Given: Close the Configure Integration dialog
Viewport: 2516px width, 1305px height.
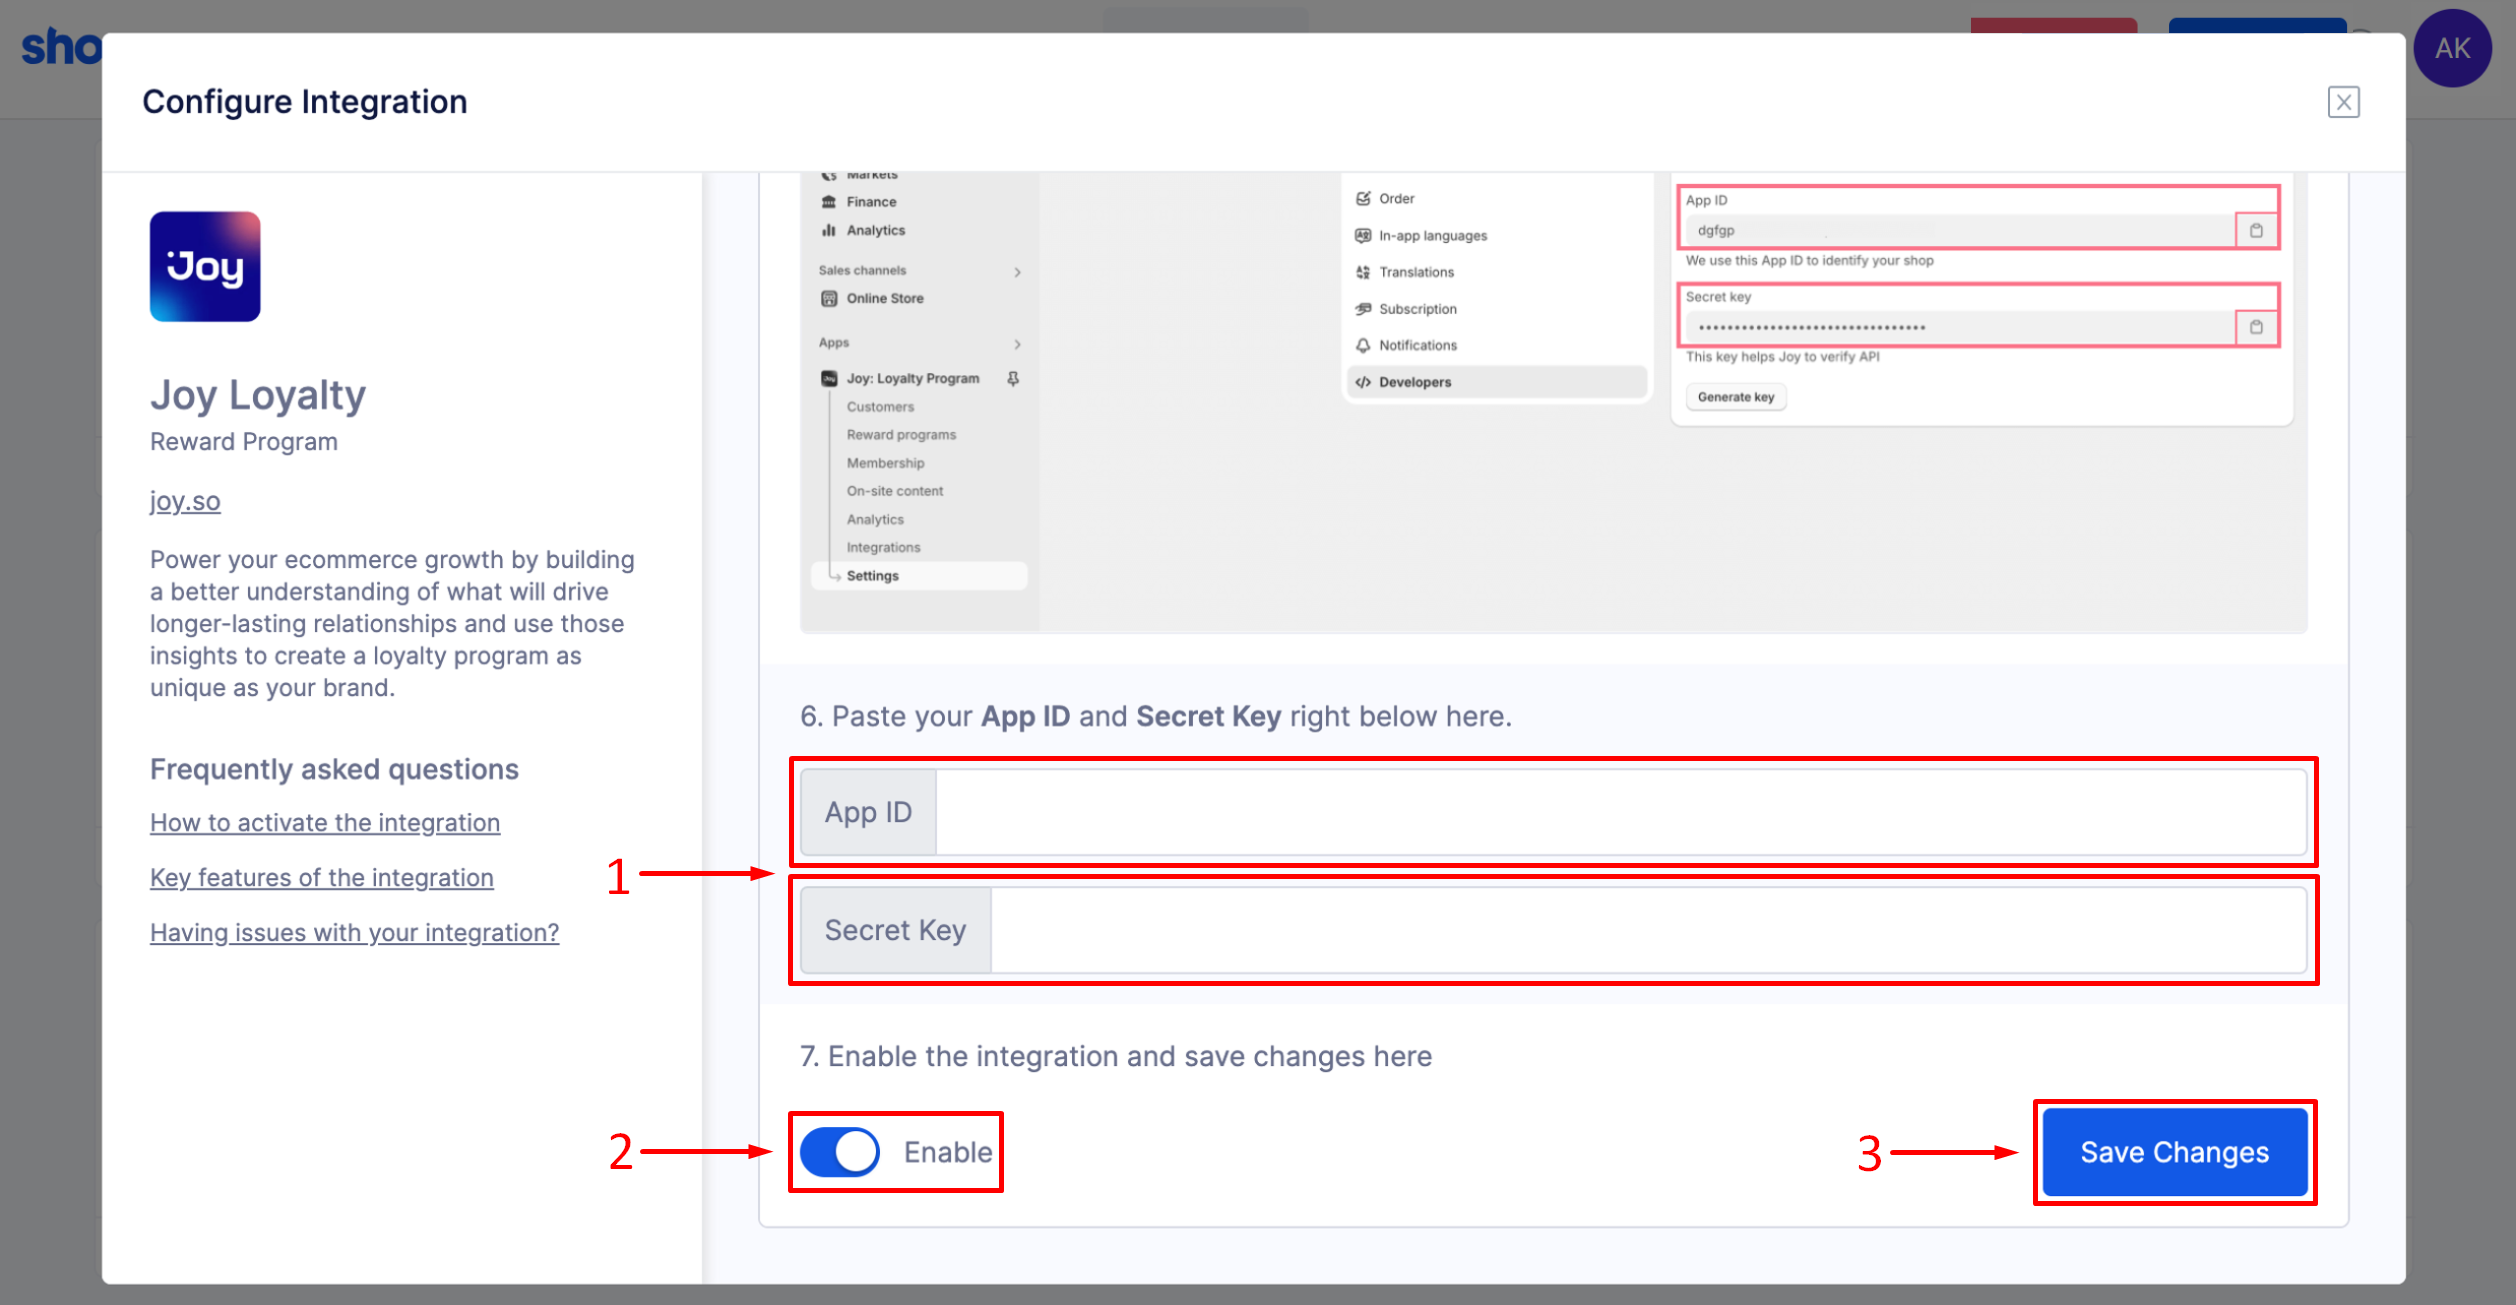Looking at the screenshot, I should 2343,102.
